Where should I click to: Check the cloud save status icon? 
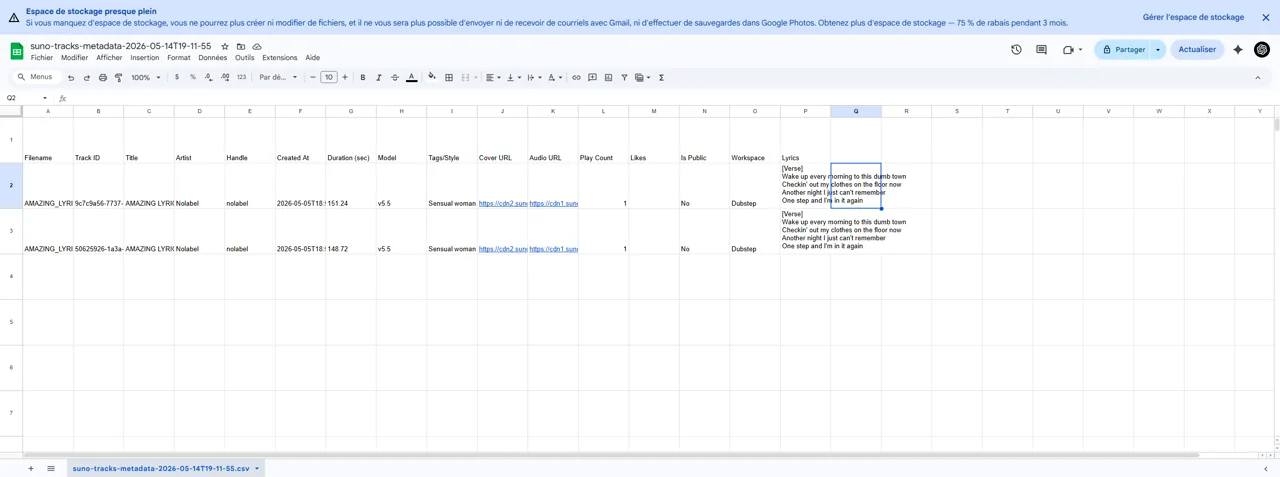coord(257,46)
